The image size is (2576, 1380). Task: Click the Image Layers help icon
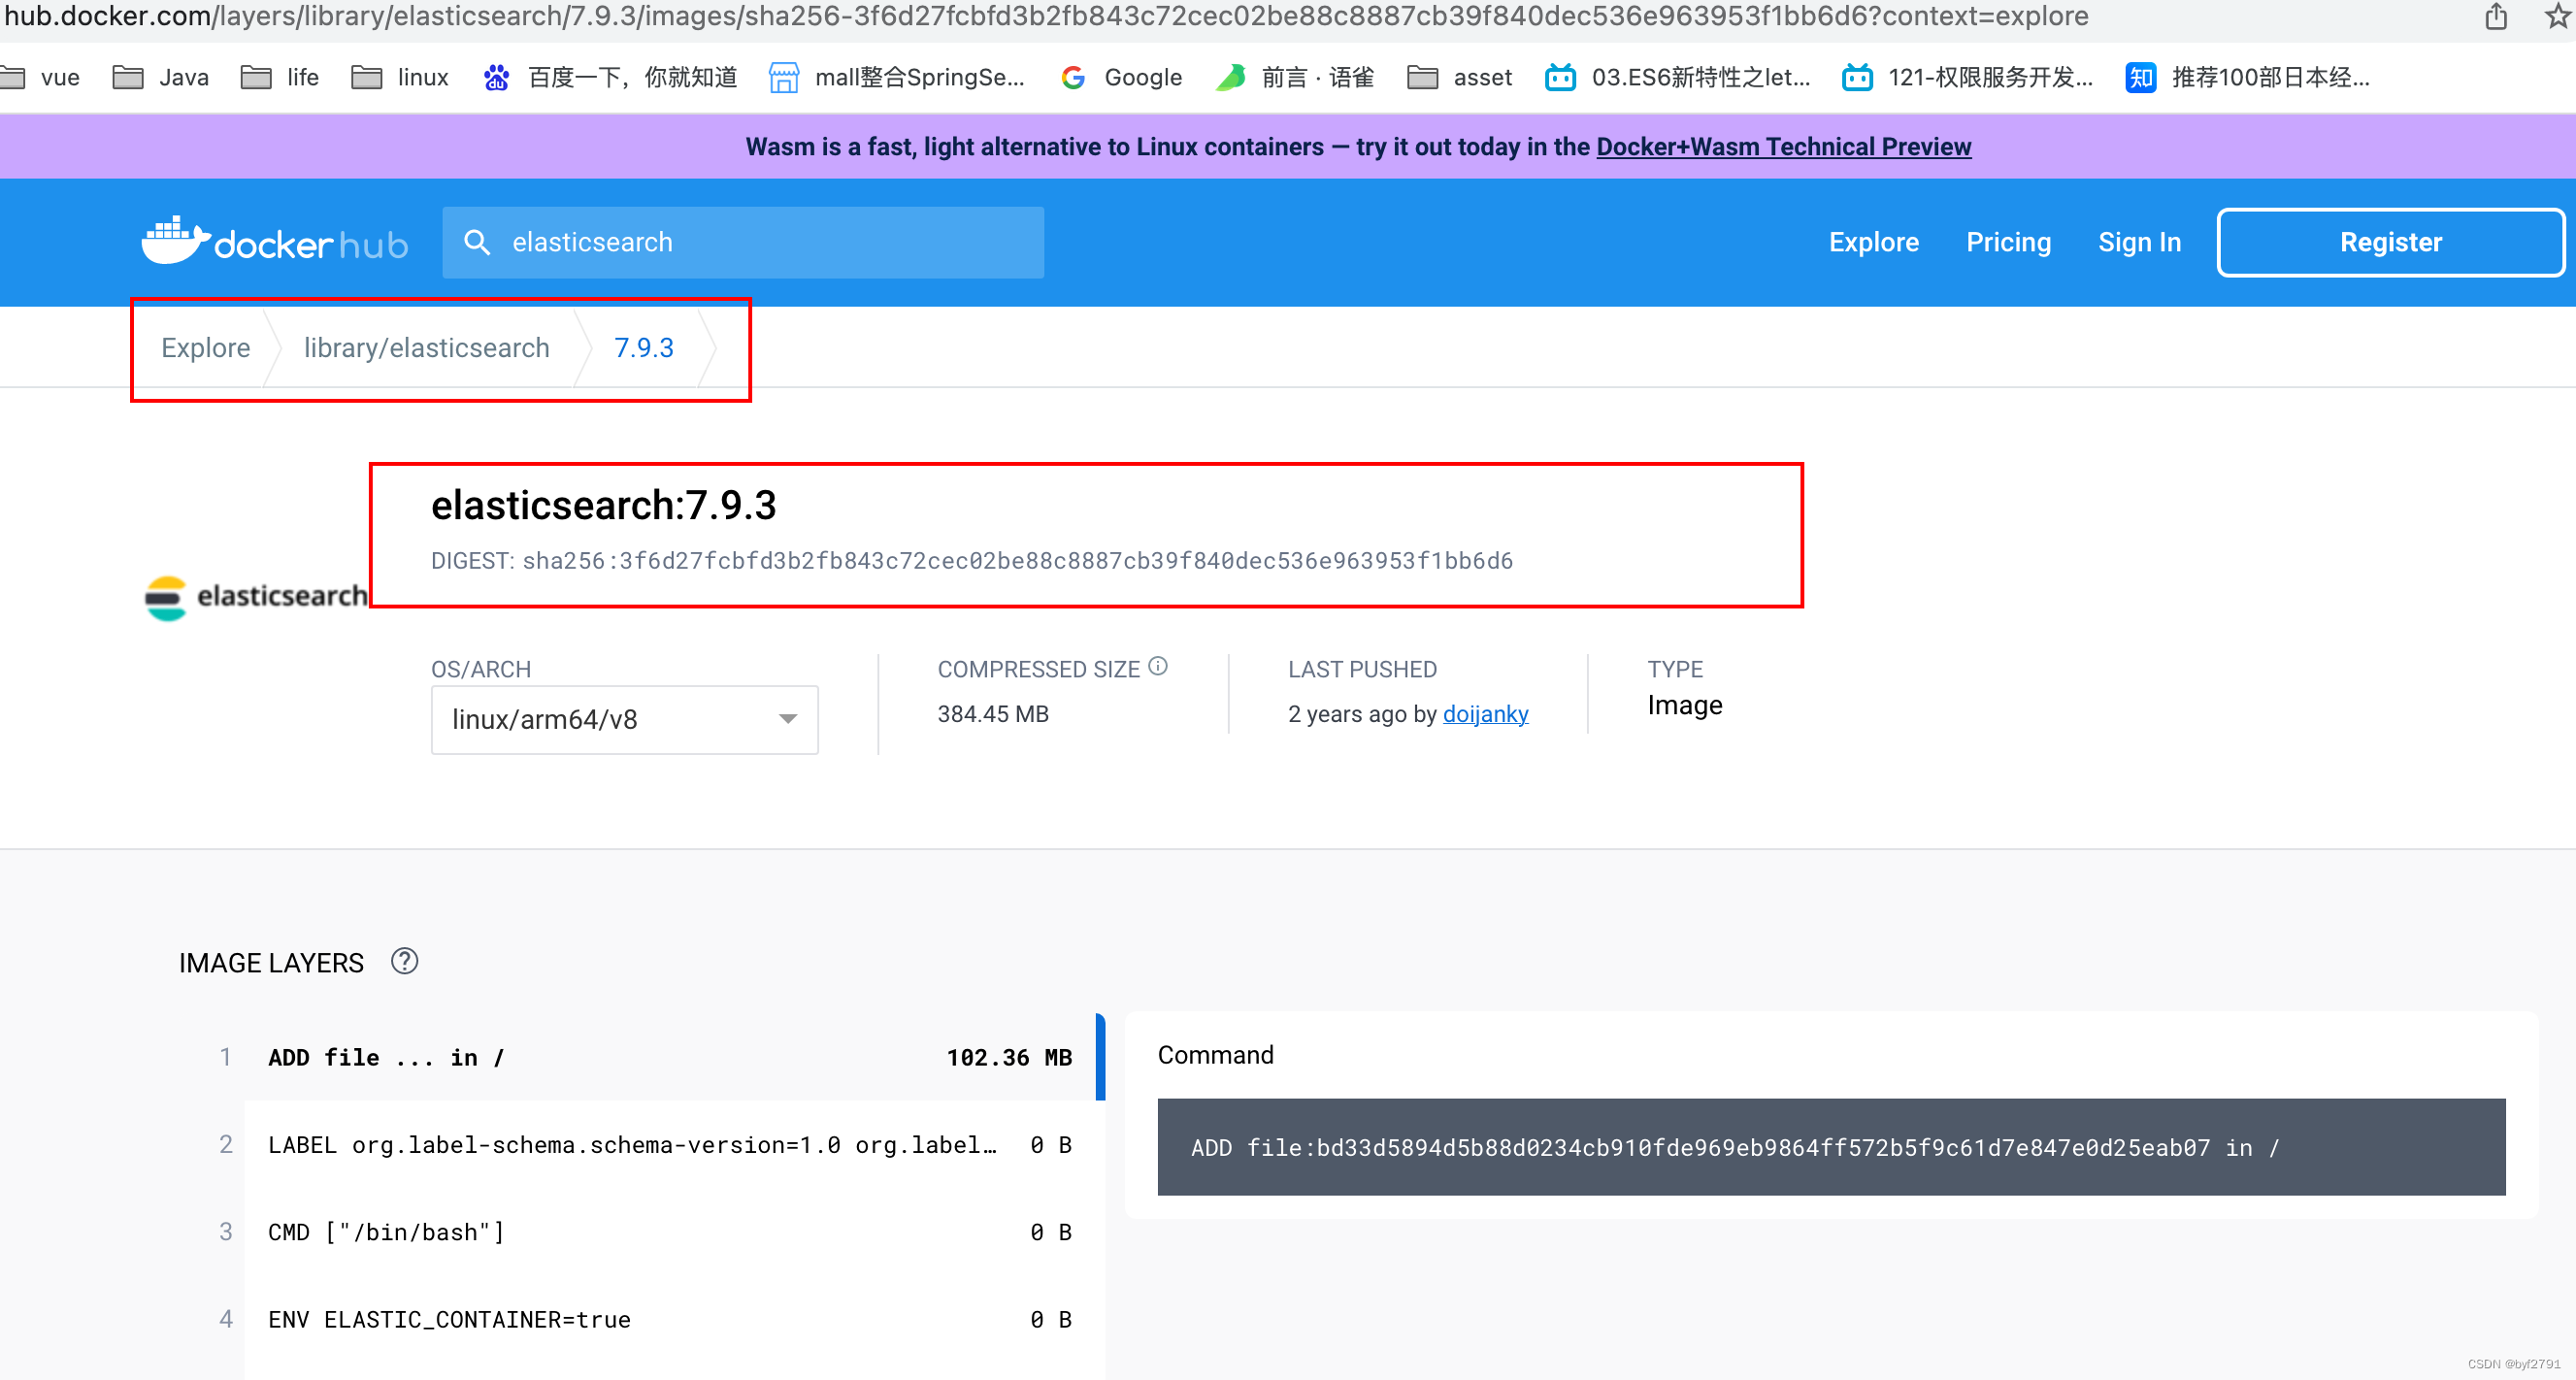point(404,961)
